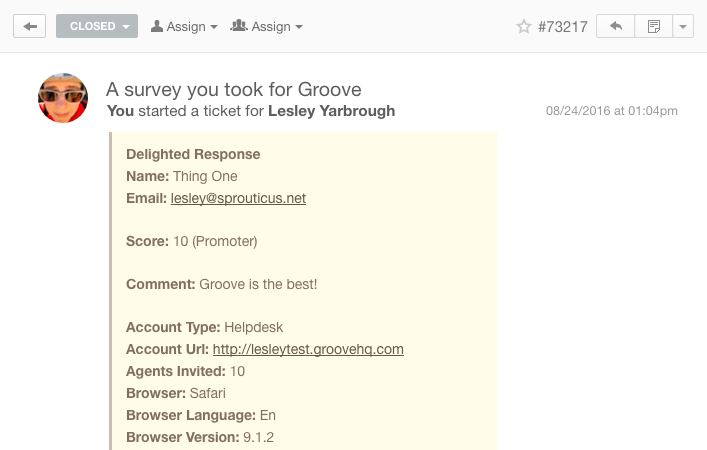Click the 'Browser Language: En' line
This screenshot has height=450, width=707.
click(201, 415)
